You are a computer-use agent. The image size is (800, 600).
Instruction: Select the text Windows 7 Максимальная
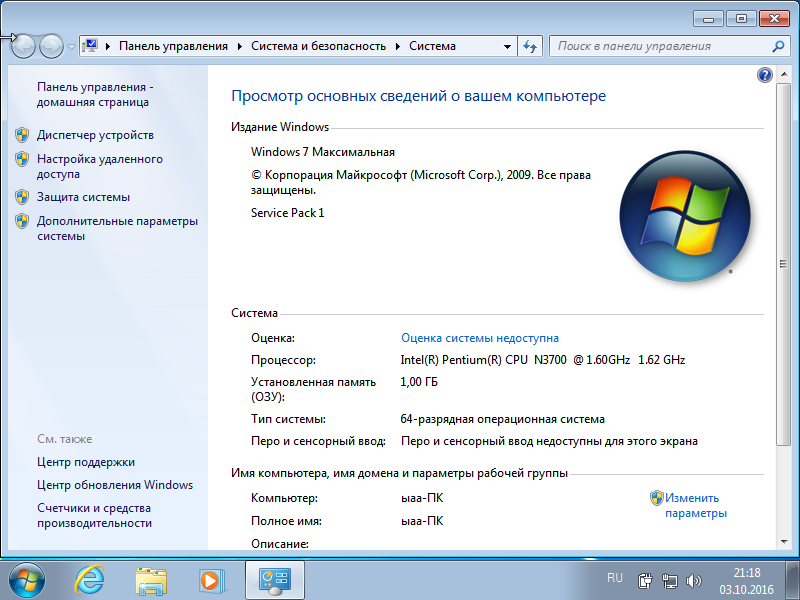pyautogui.click(x=323, y=152)
